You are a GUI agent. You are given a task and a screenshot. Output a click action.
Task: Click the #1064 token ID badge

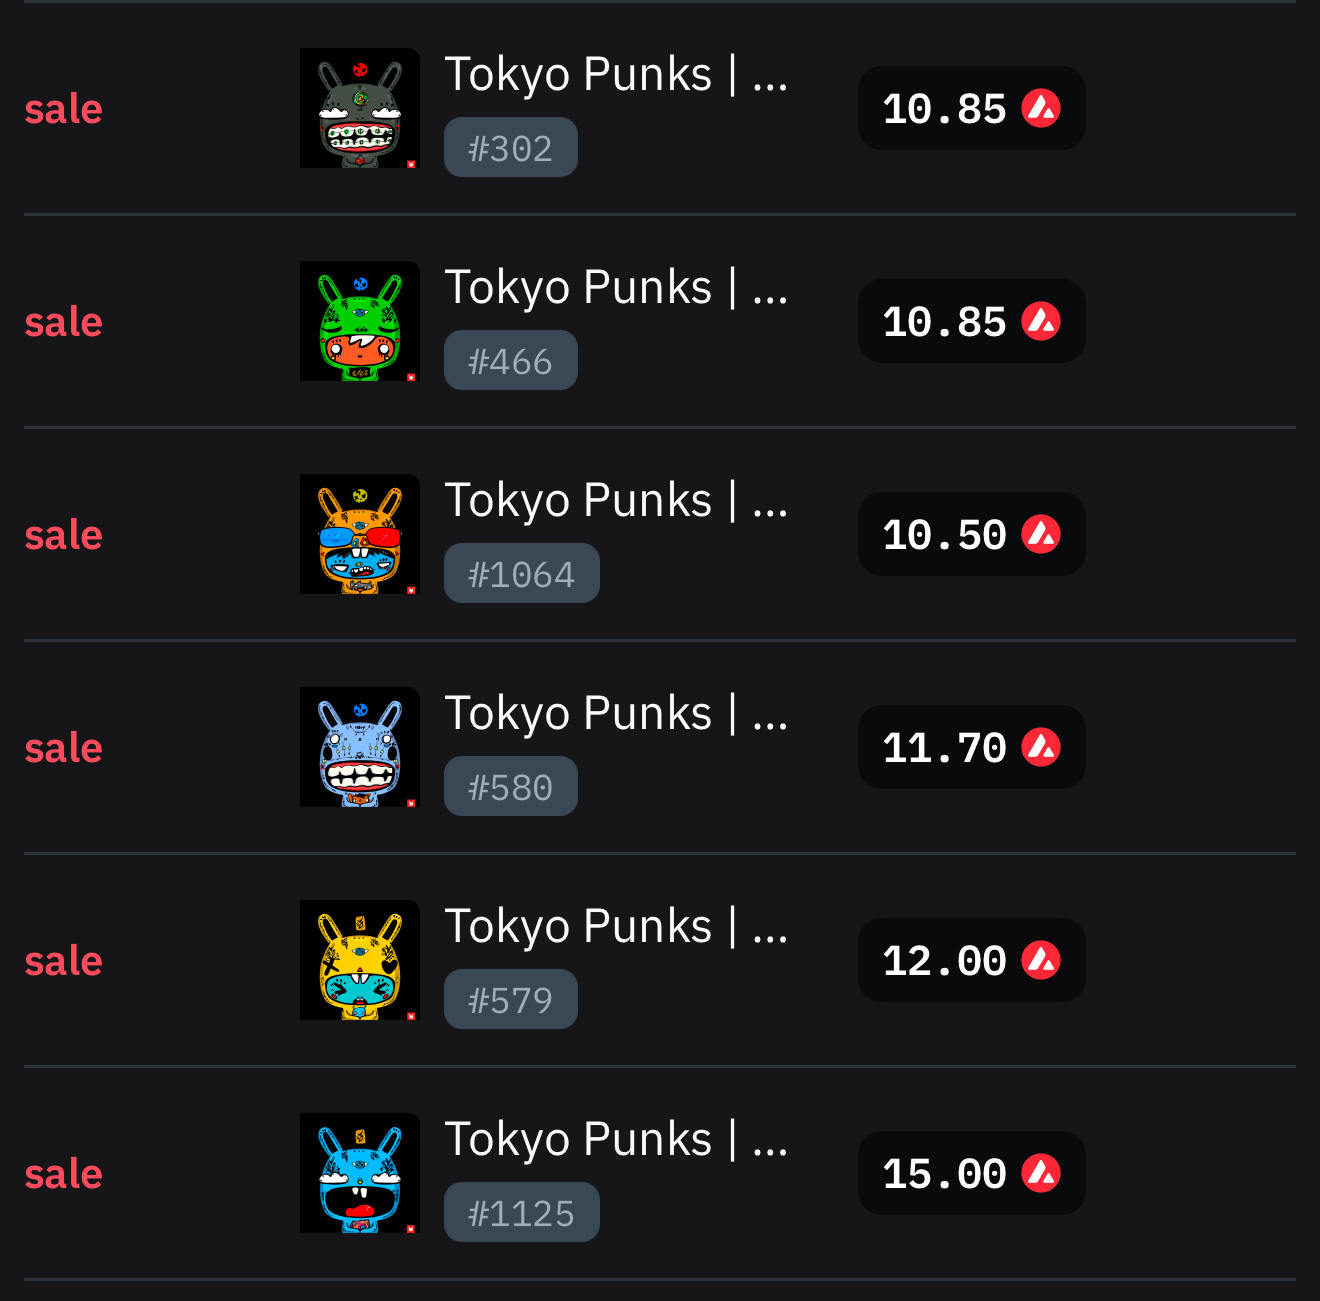tap(521, 574)
